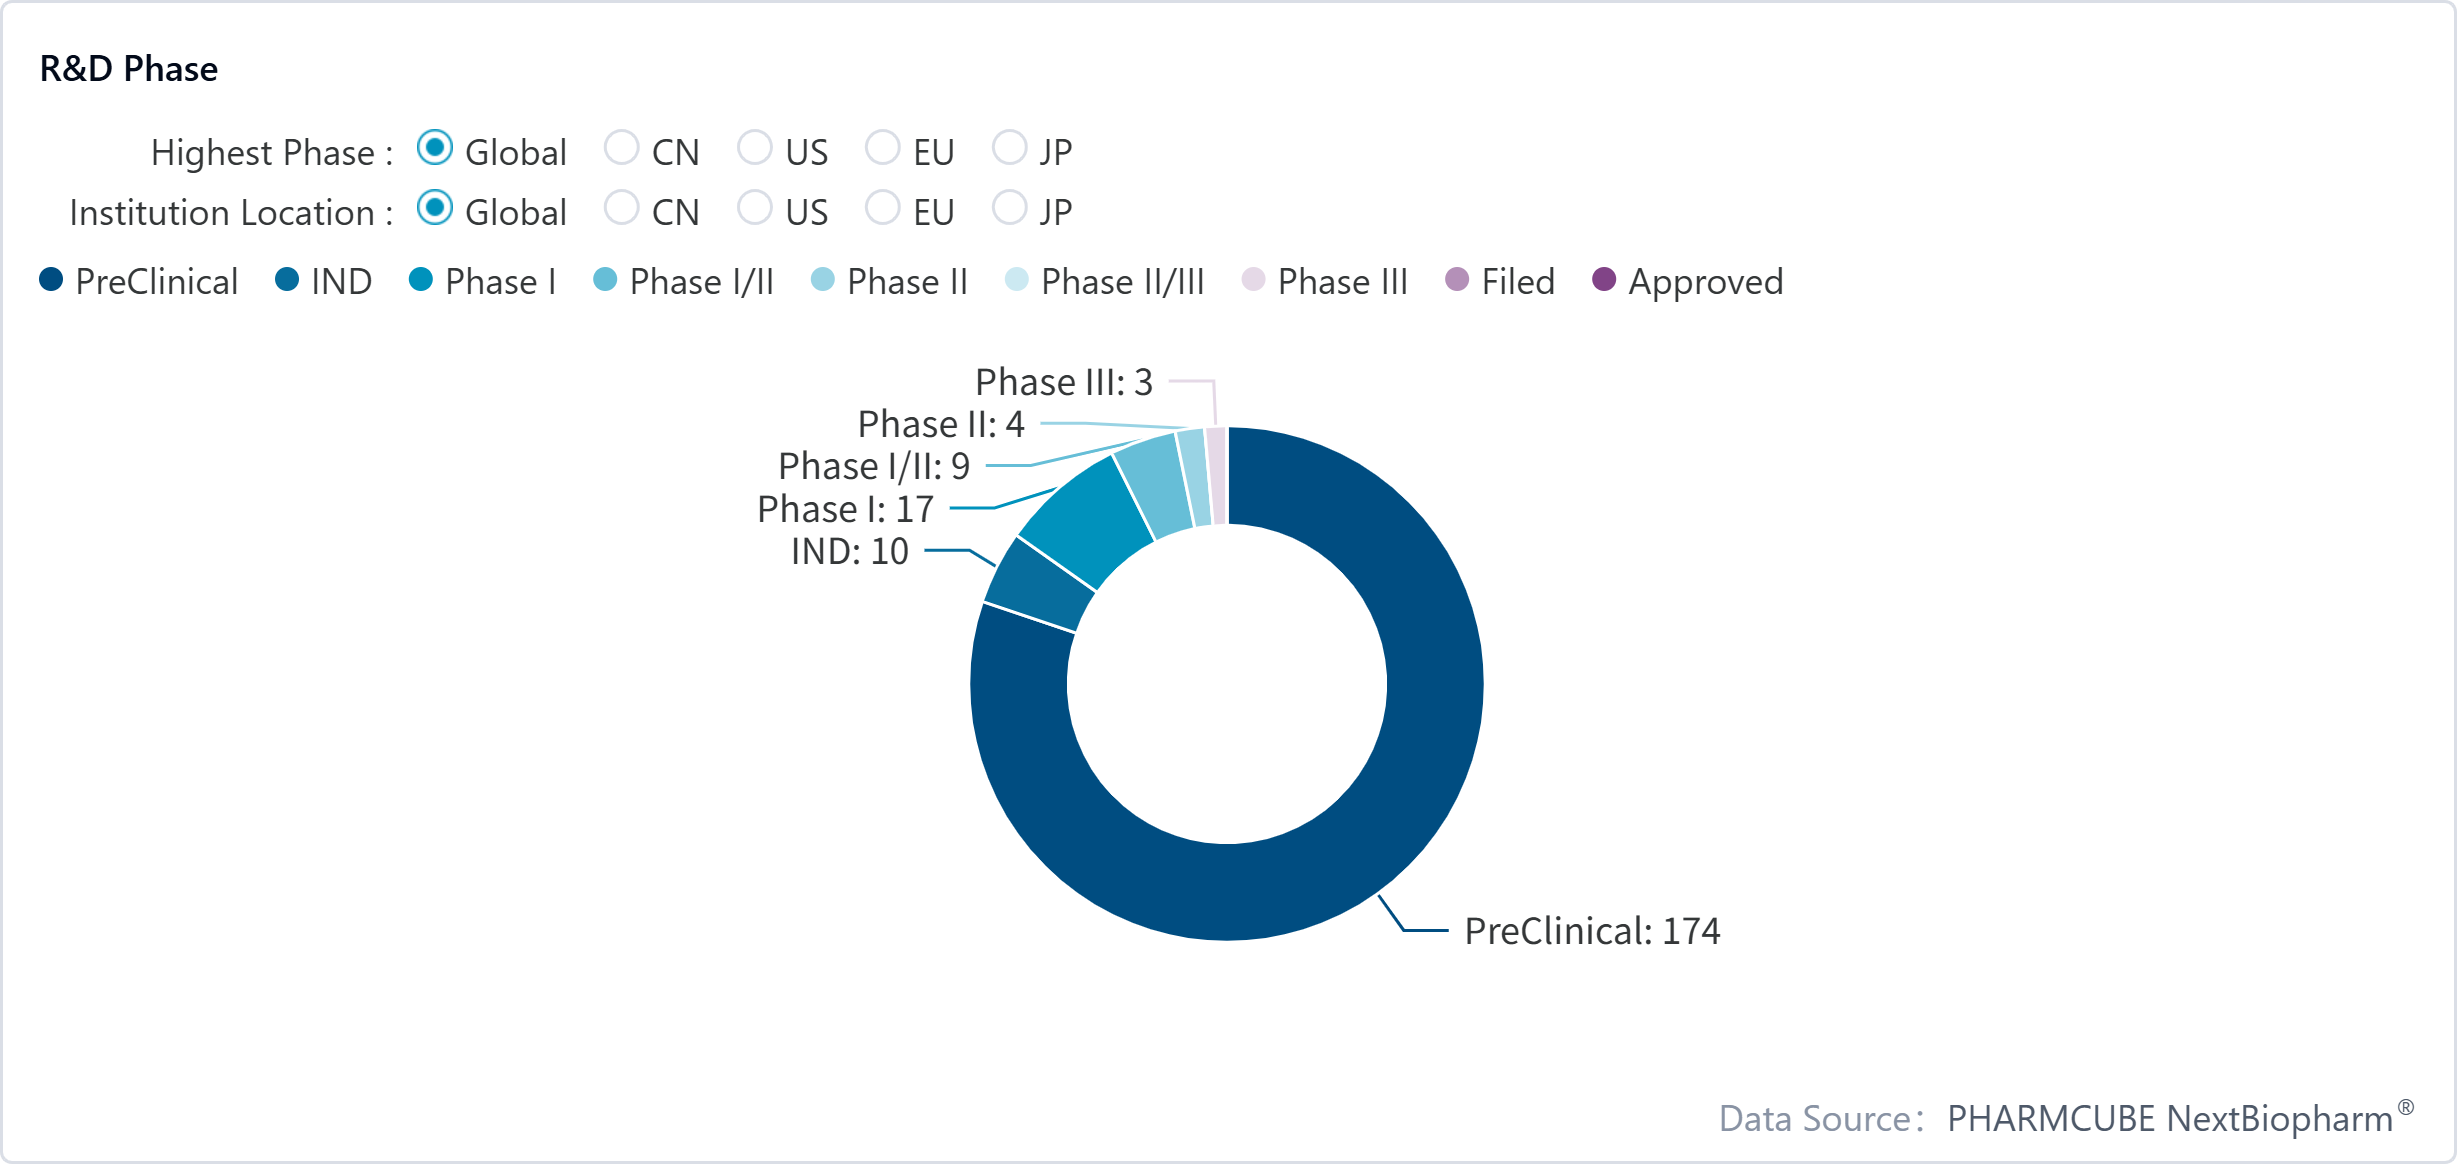
Task: Click the Phase I legend dot
Action: click(x=421, y=280)
